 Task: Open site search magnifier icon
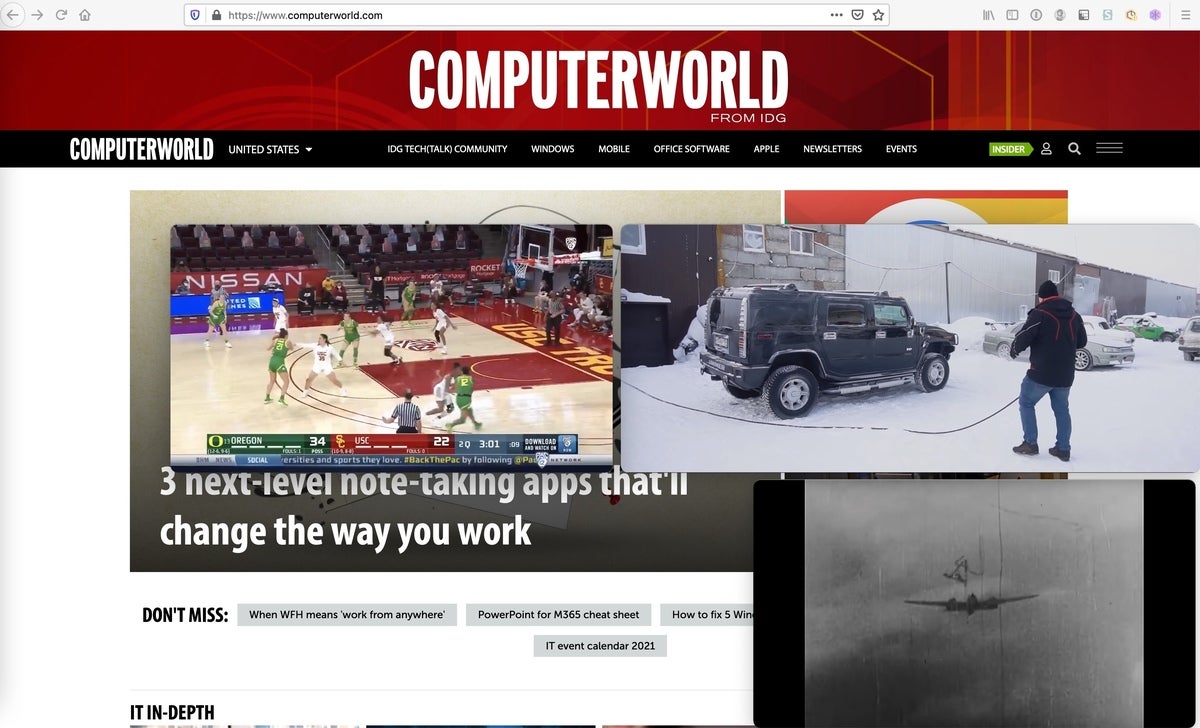click(1074, 149)
